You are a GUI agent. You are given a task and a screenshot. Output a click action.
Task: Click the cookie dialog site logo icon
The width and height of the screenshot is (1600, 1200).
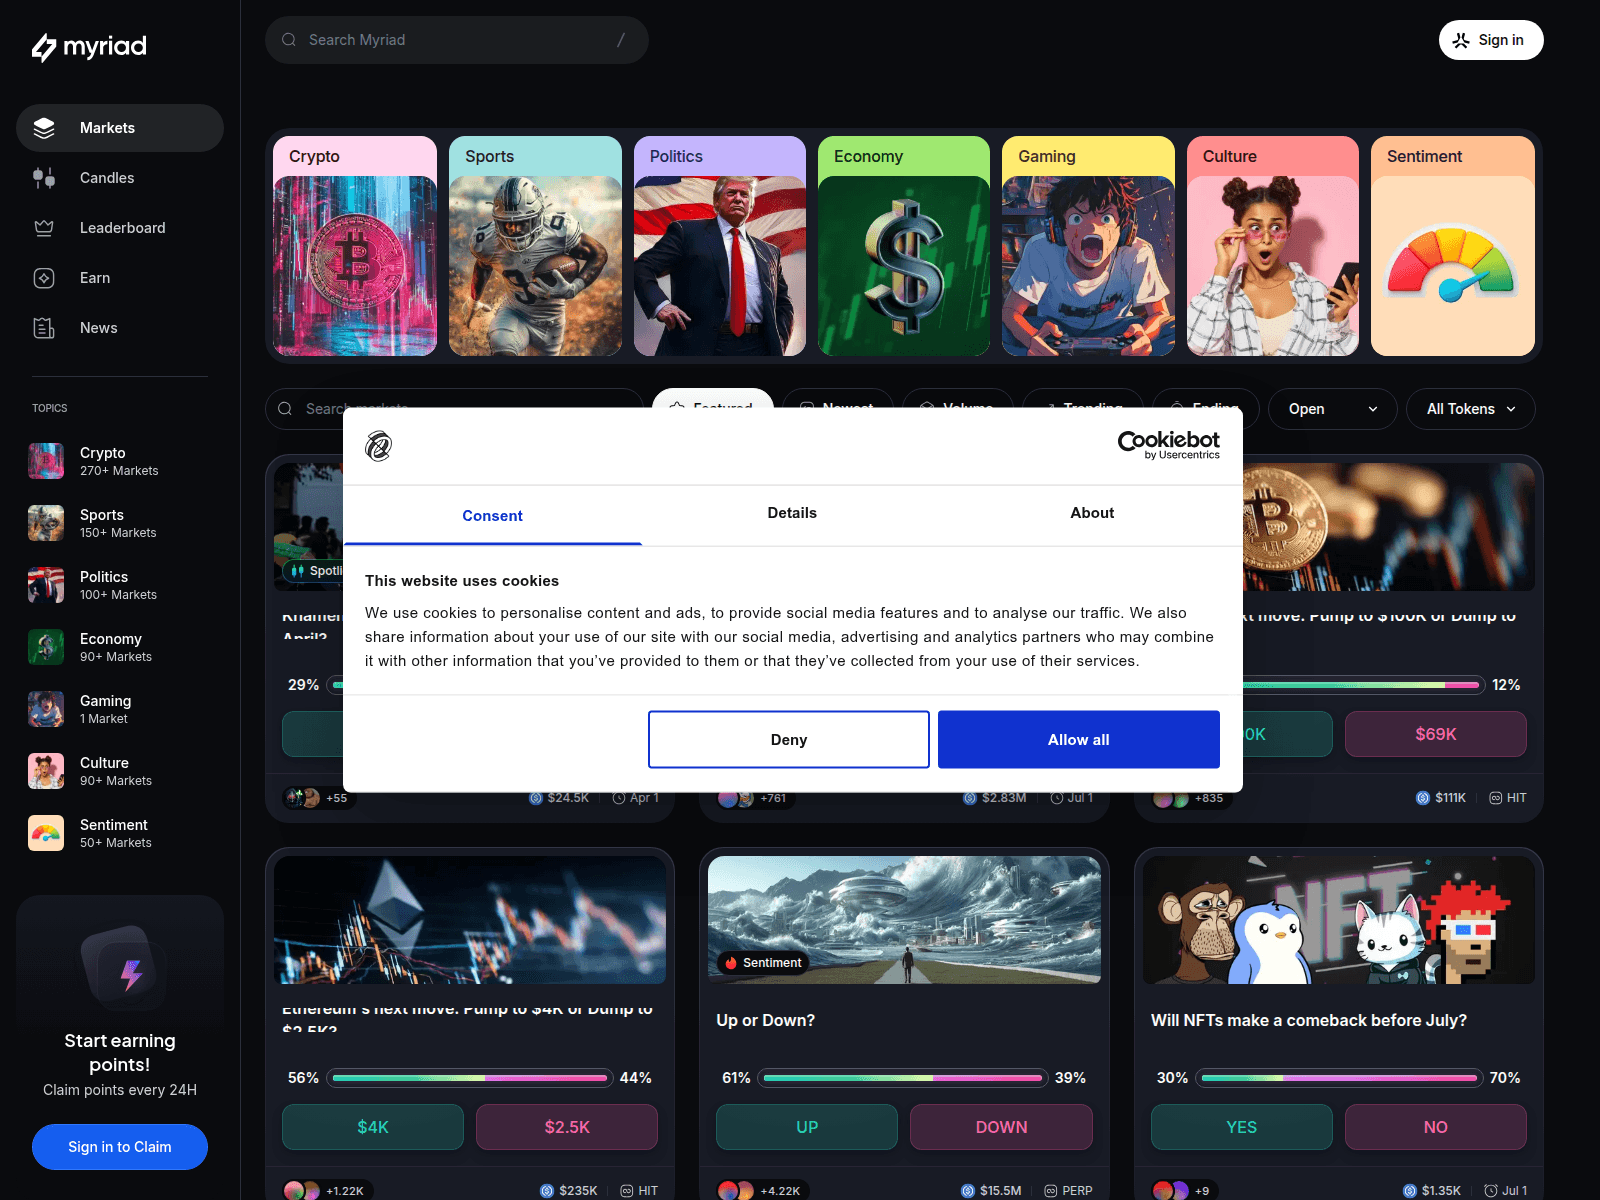click(378, 446)
